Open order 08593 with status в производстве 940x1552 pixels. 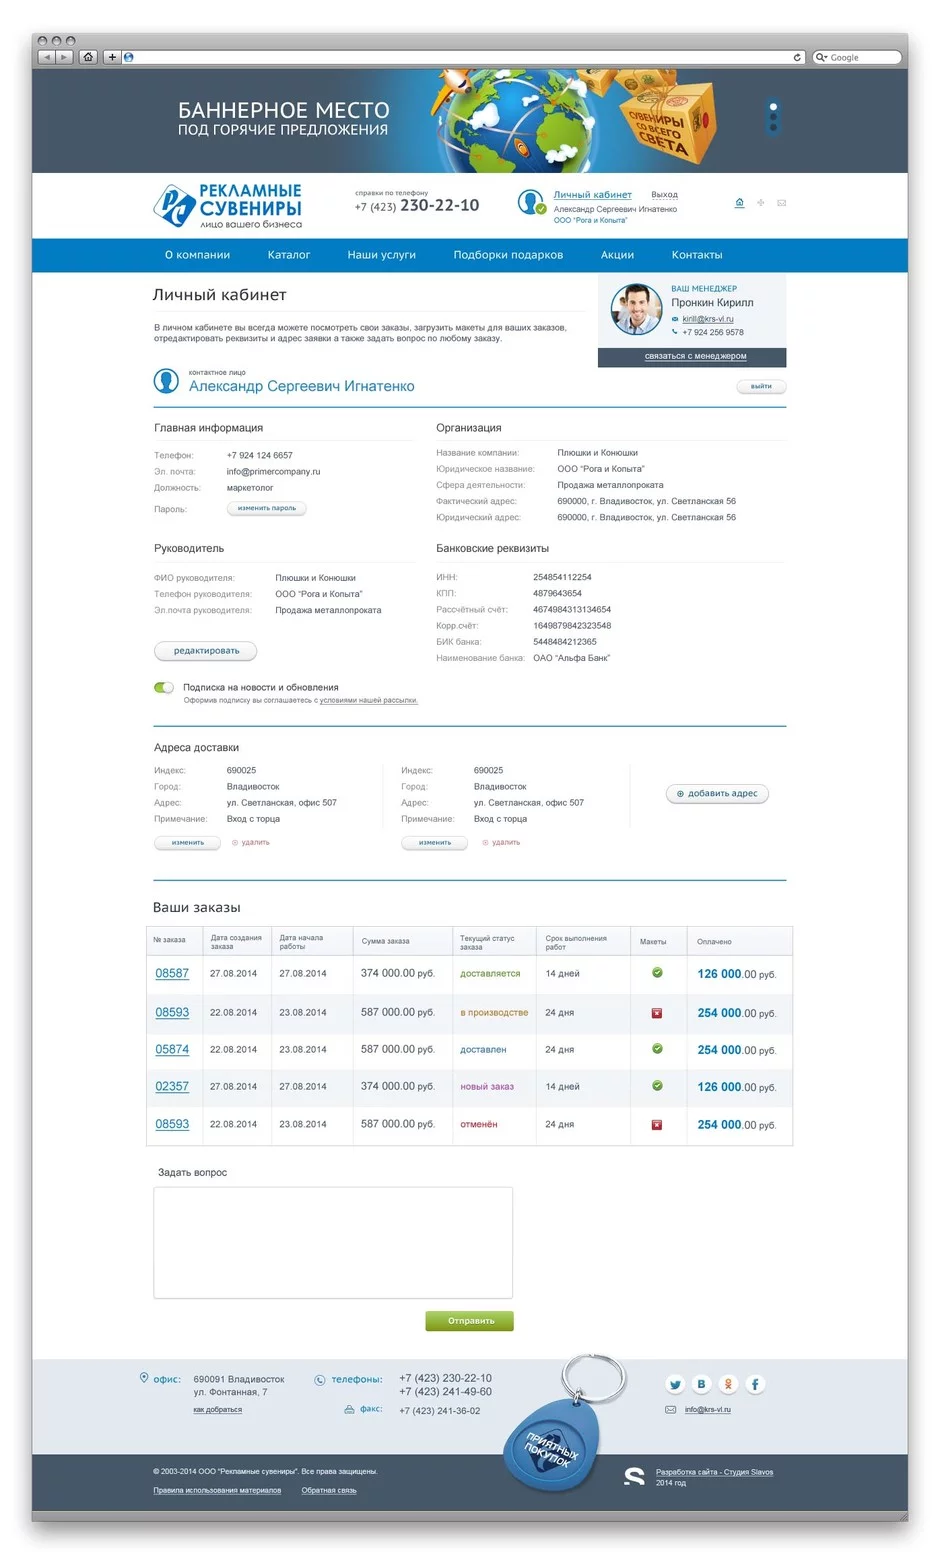click(172, 1013)
